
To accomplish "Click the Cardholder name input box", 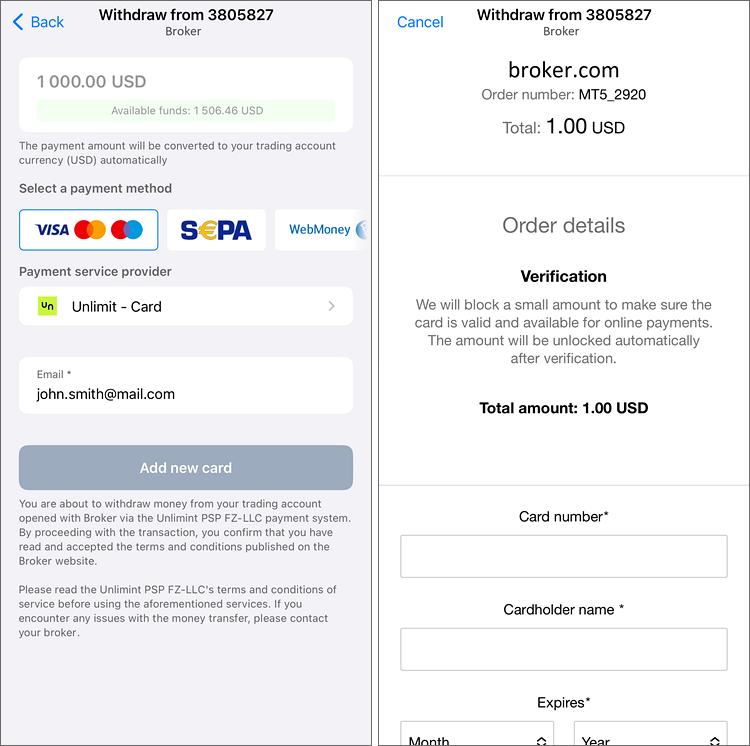I will tap(564, 649).
